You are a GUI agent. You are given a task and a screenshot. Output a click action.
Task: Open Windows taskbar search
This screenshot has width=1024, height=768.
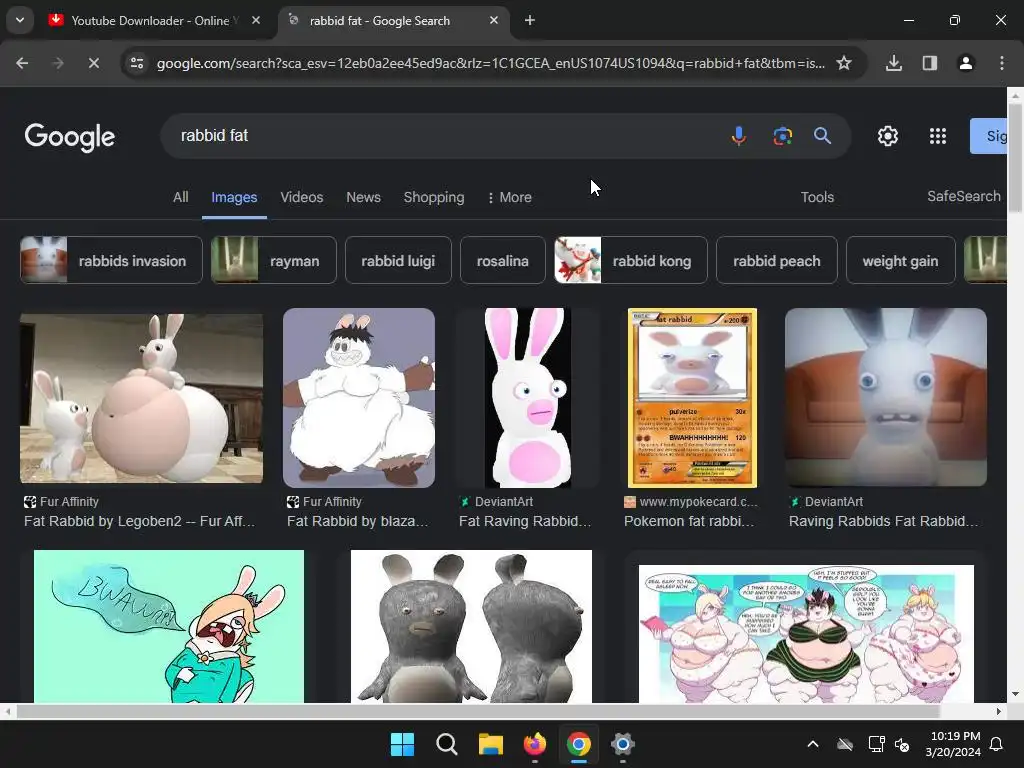tap(447, 744)
